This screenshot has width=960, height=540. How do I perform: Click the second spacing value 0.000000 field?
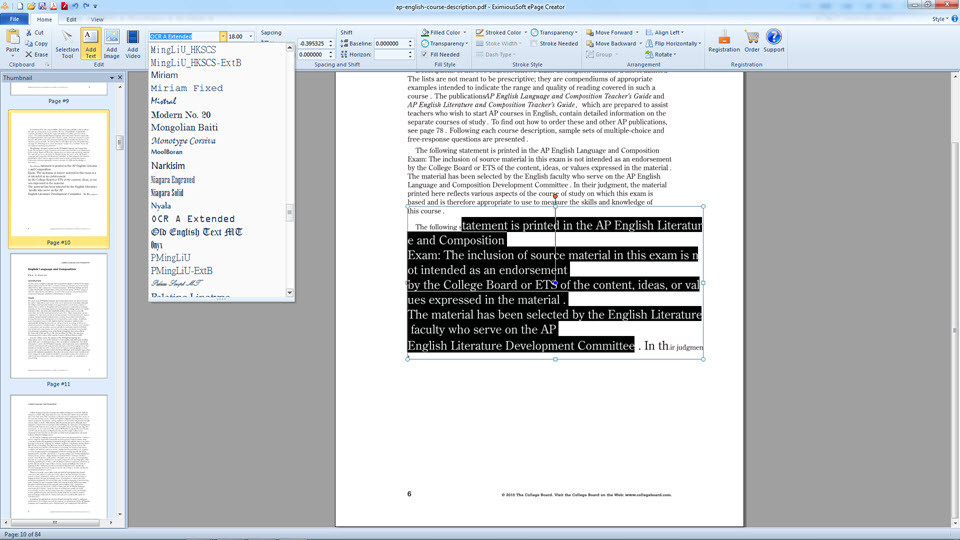(x=312, y=54)
